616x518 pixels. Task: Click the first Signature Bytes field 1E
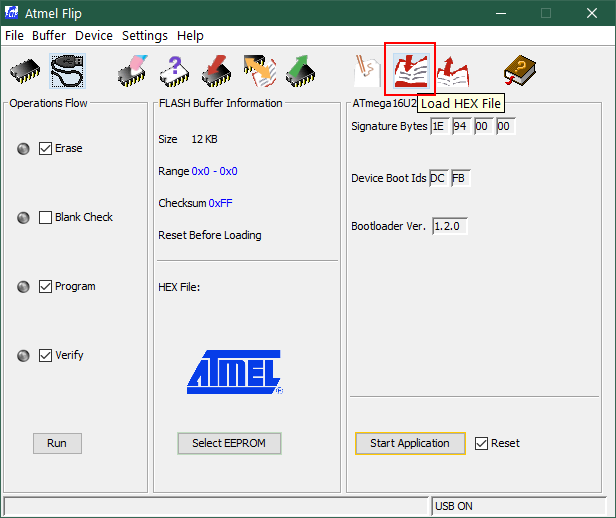[x=439, y=126]
